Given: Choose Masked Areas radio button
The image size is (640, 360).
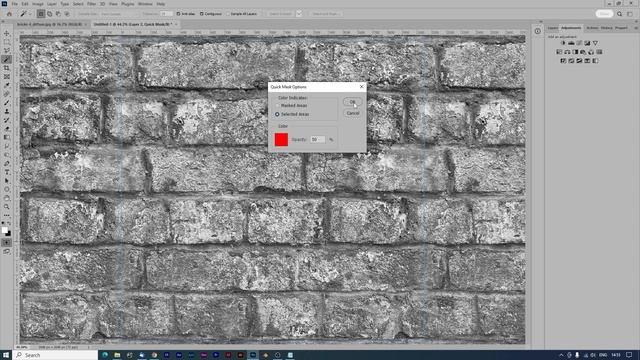Looking at the screenshot, I should 277,105.
